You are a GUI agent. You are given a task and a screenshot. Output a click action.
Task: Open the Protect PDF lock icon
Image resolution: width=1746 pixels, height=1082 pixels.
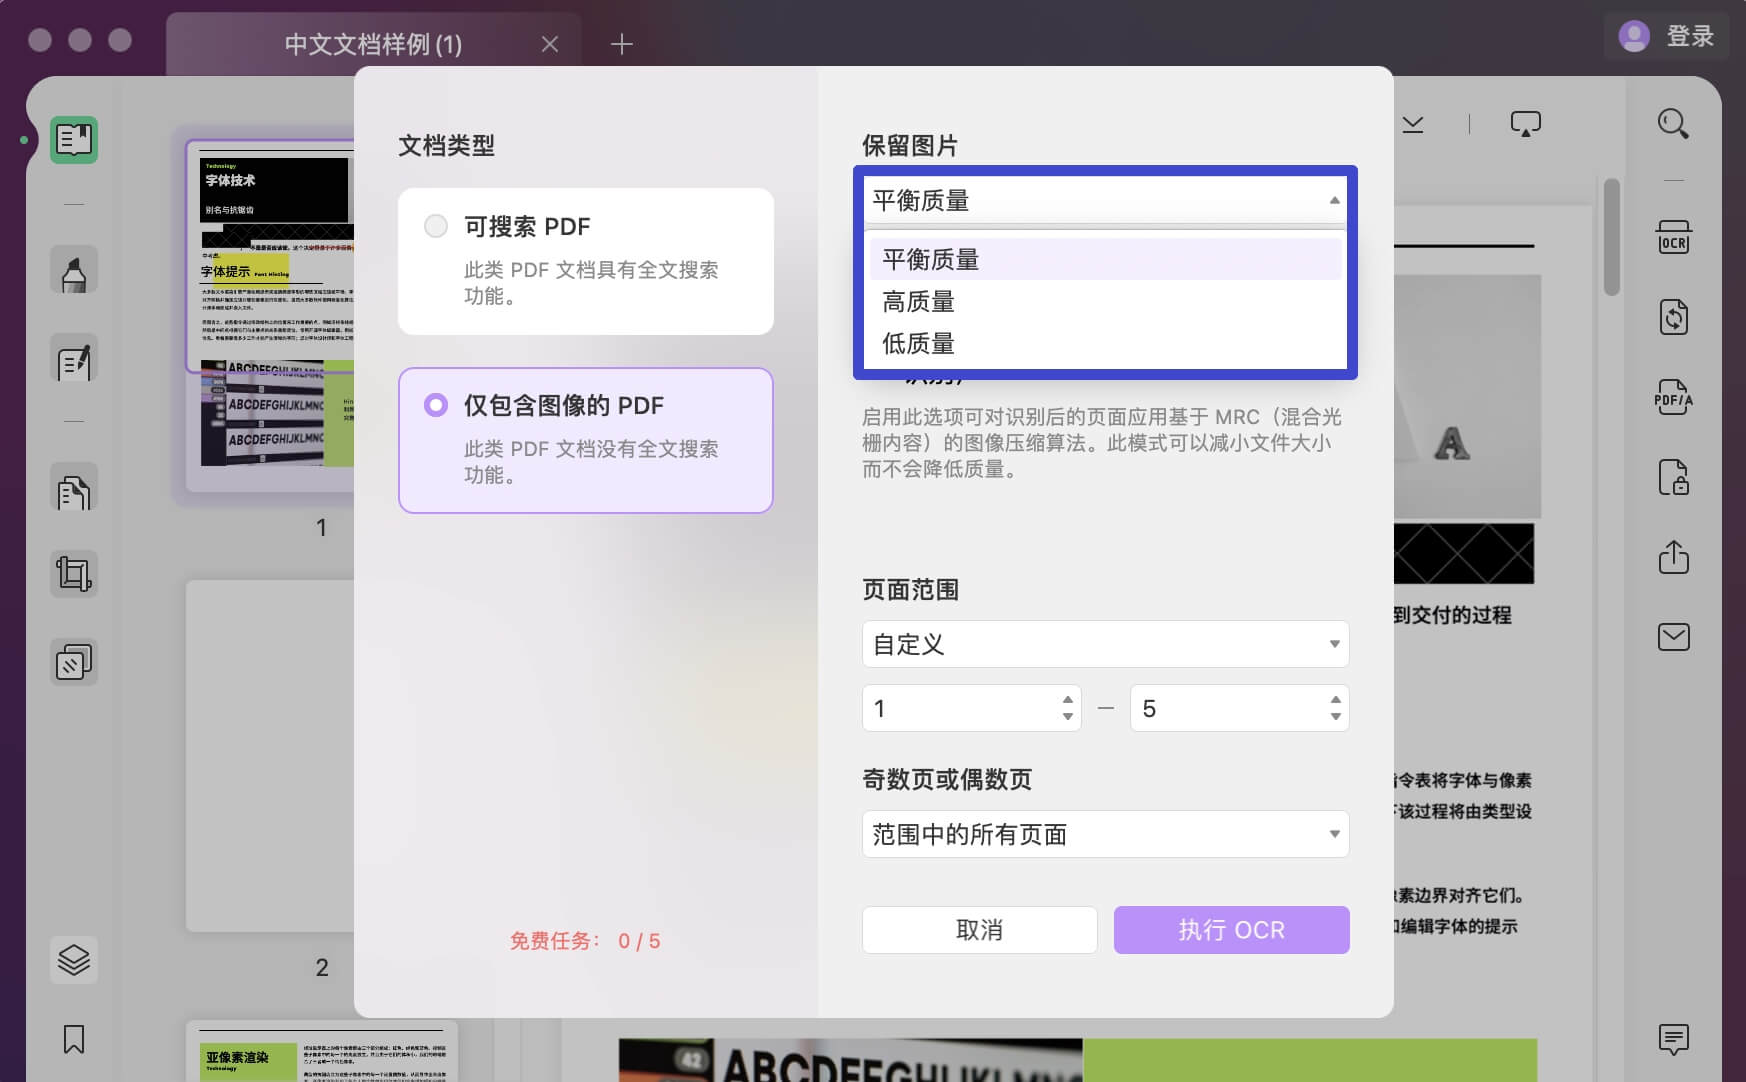pyautogui.click(x=1673, y=477)
